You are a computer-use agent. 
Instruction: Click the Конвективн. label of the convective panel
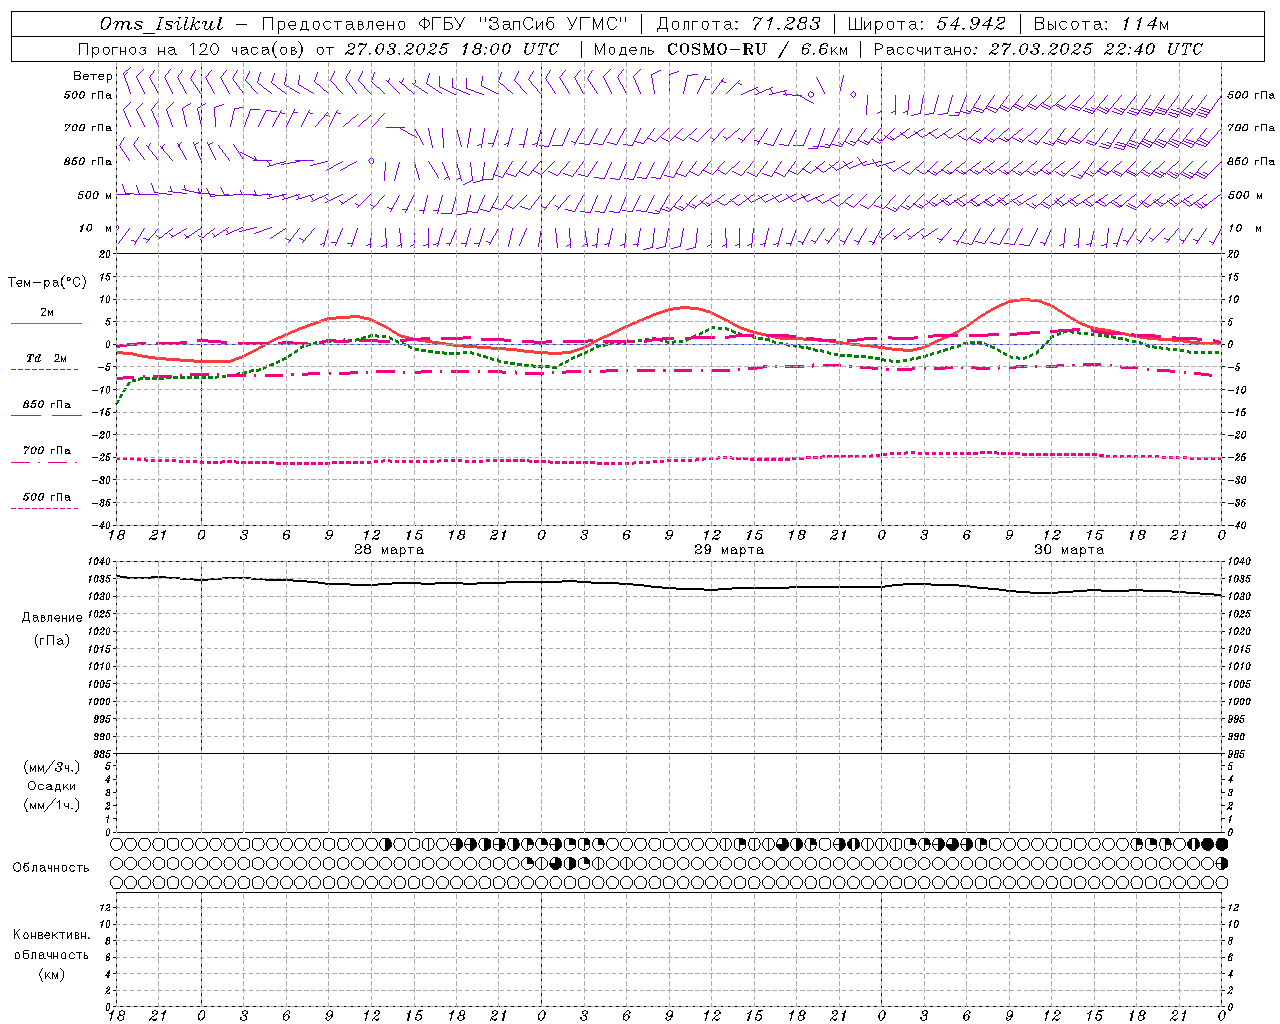coord(52,935)
